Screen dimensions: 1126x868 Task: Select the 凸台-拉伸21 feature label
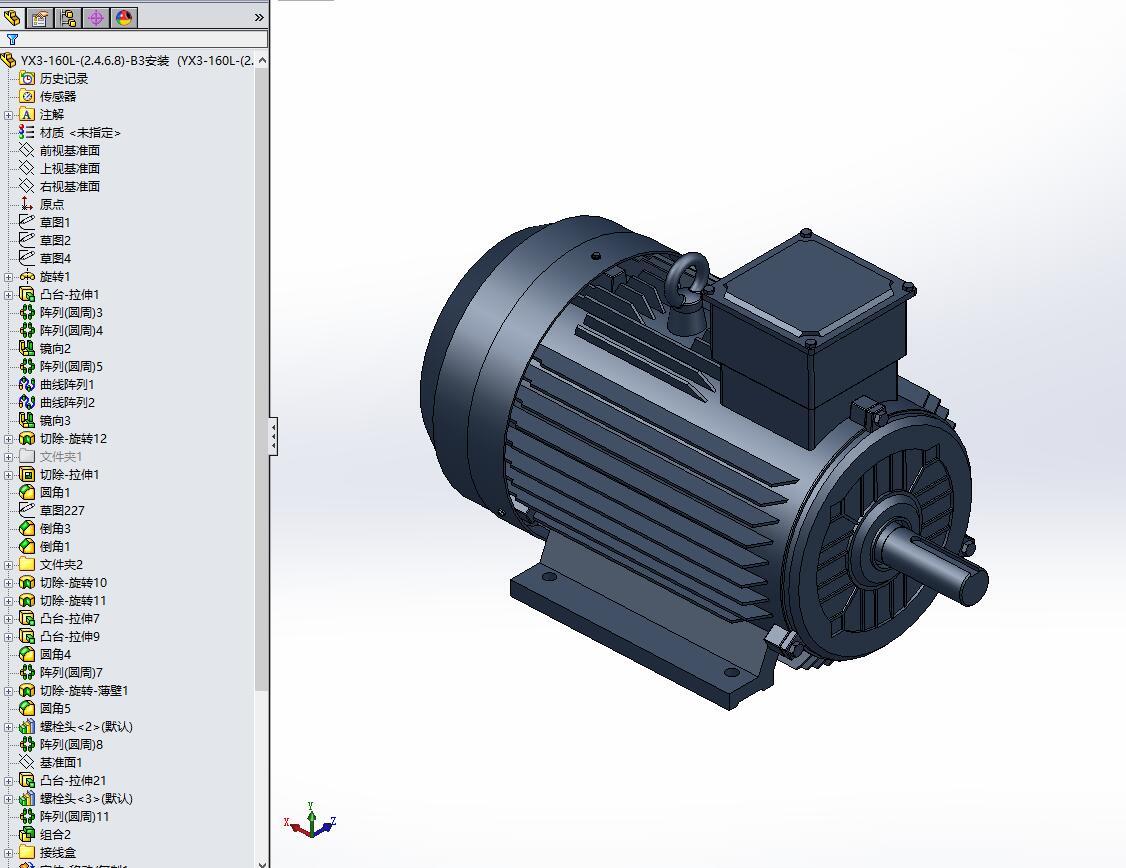(x=73, y=780)
